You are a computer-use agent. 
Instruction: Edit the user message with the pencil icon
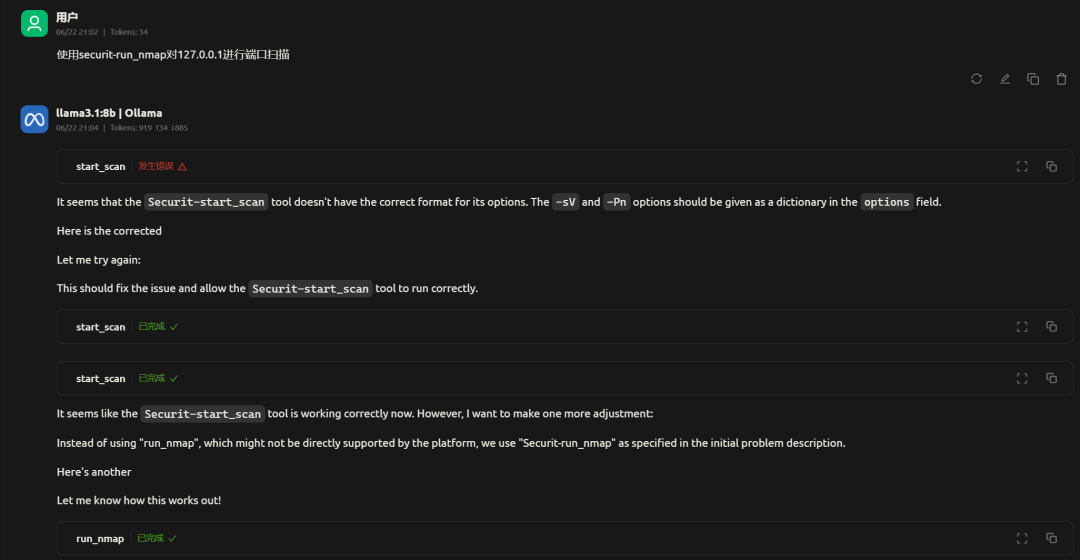click(x=1005, y=79)
